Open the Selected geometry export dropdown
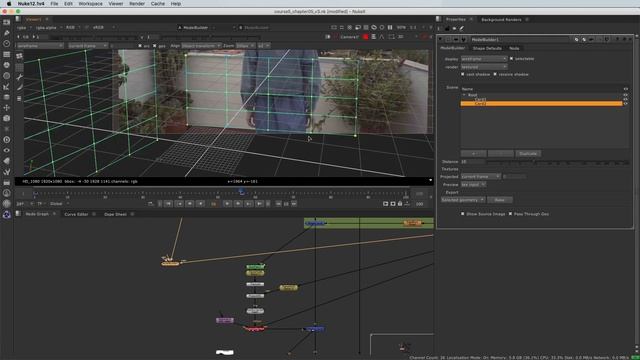This screenshot has width=640, height=360. 463,200
